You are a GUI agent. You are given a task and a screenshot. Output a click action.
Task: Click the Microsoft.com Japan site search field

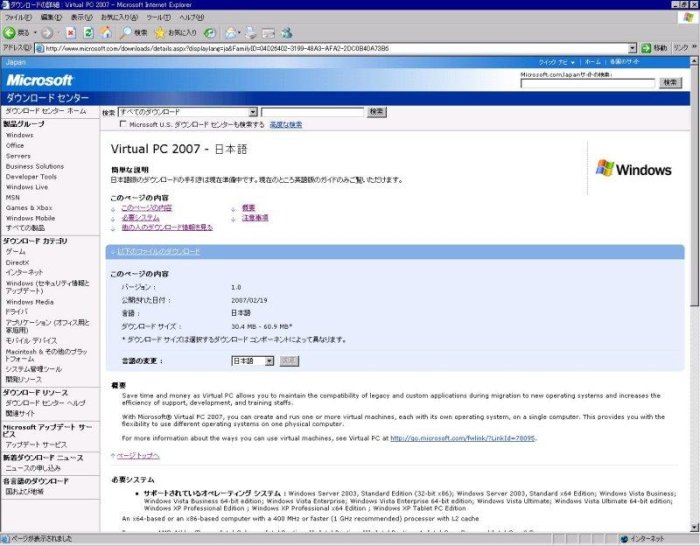coord(588,83)
